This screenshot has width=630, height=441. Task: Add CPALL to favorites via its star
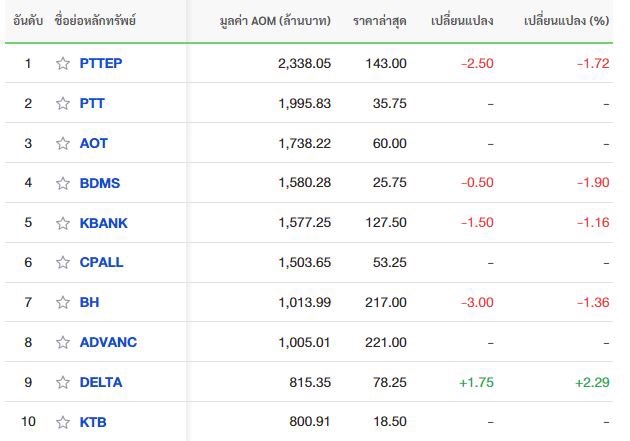63,262
